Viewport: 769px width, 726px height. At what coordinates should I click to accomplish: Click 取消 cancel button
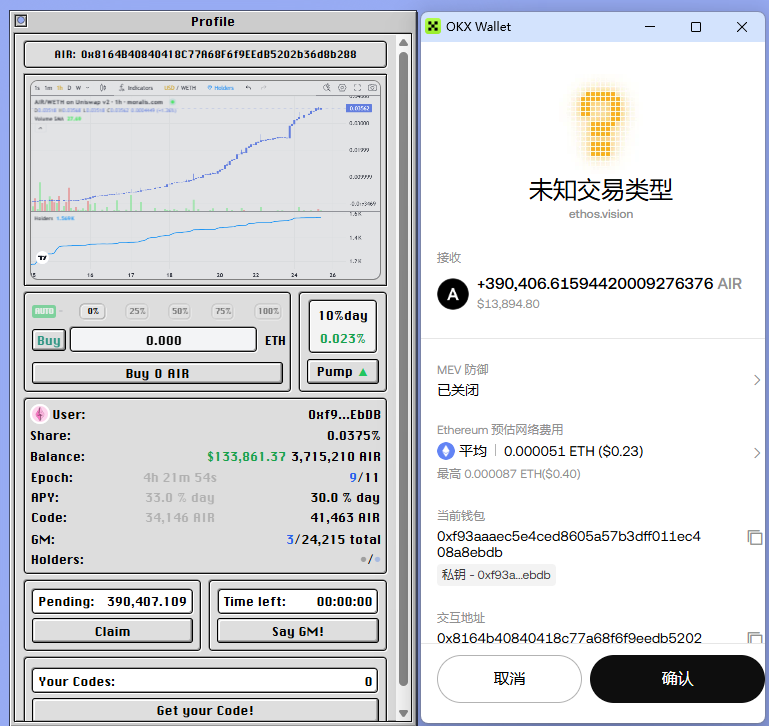(509, 678)
